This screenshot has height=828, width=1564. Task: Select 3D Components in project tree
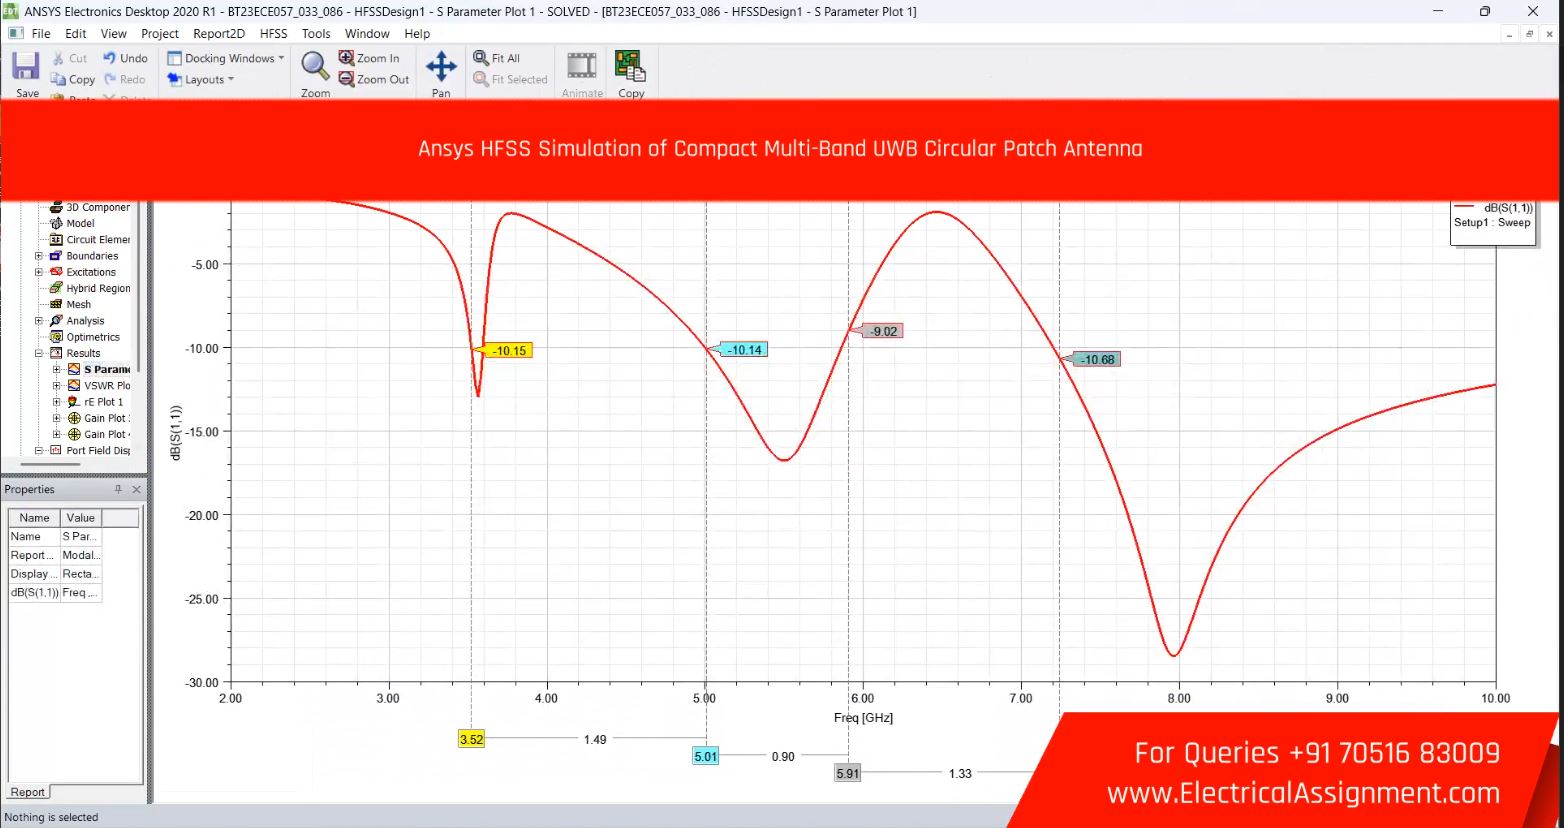(98, 207)
